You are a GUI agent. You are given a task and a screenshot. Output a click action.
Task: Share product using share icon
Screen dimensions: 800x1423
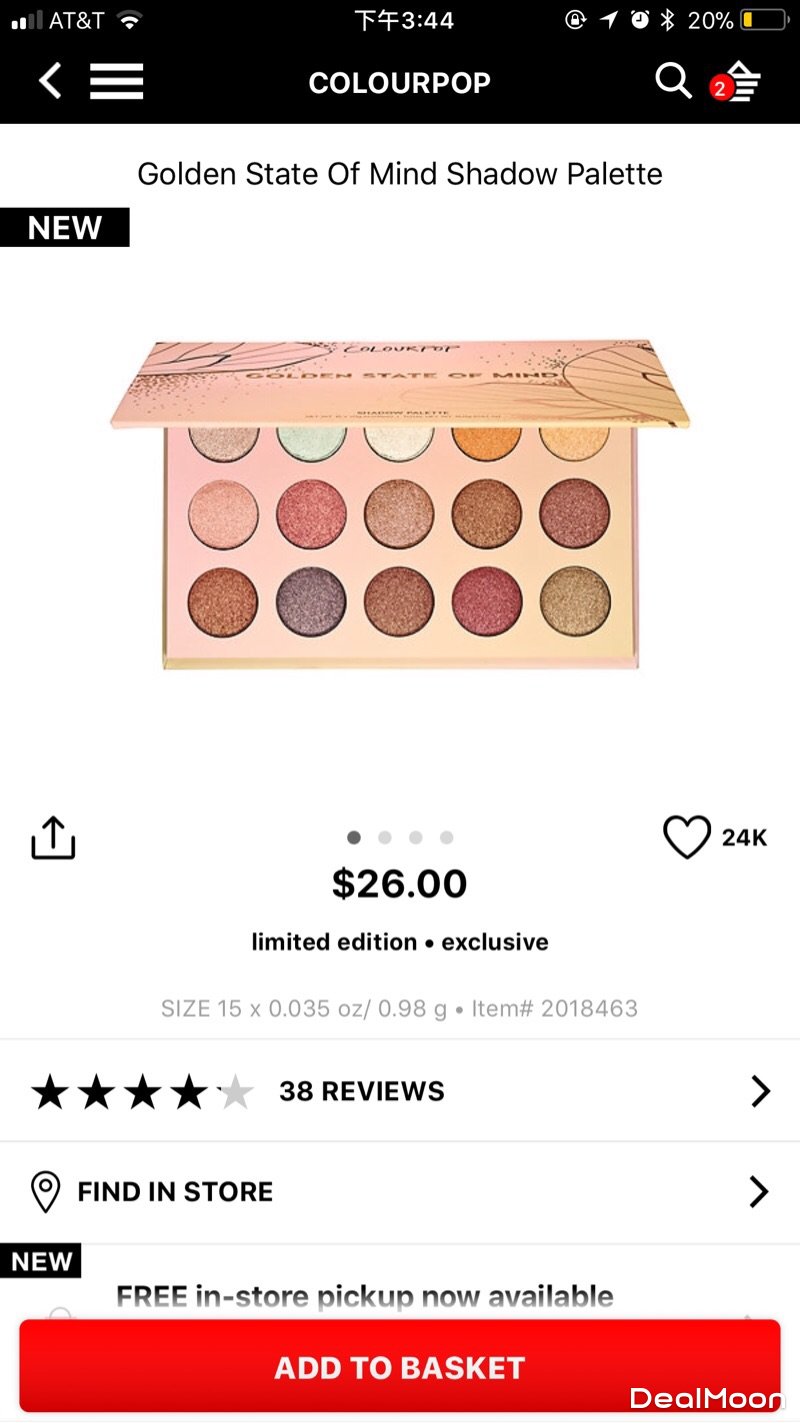pyautogui.click(x=53, y=837)
